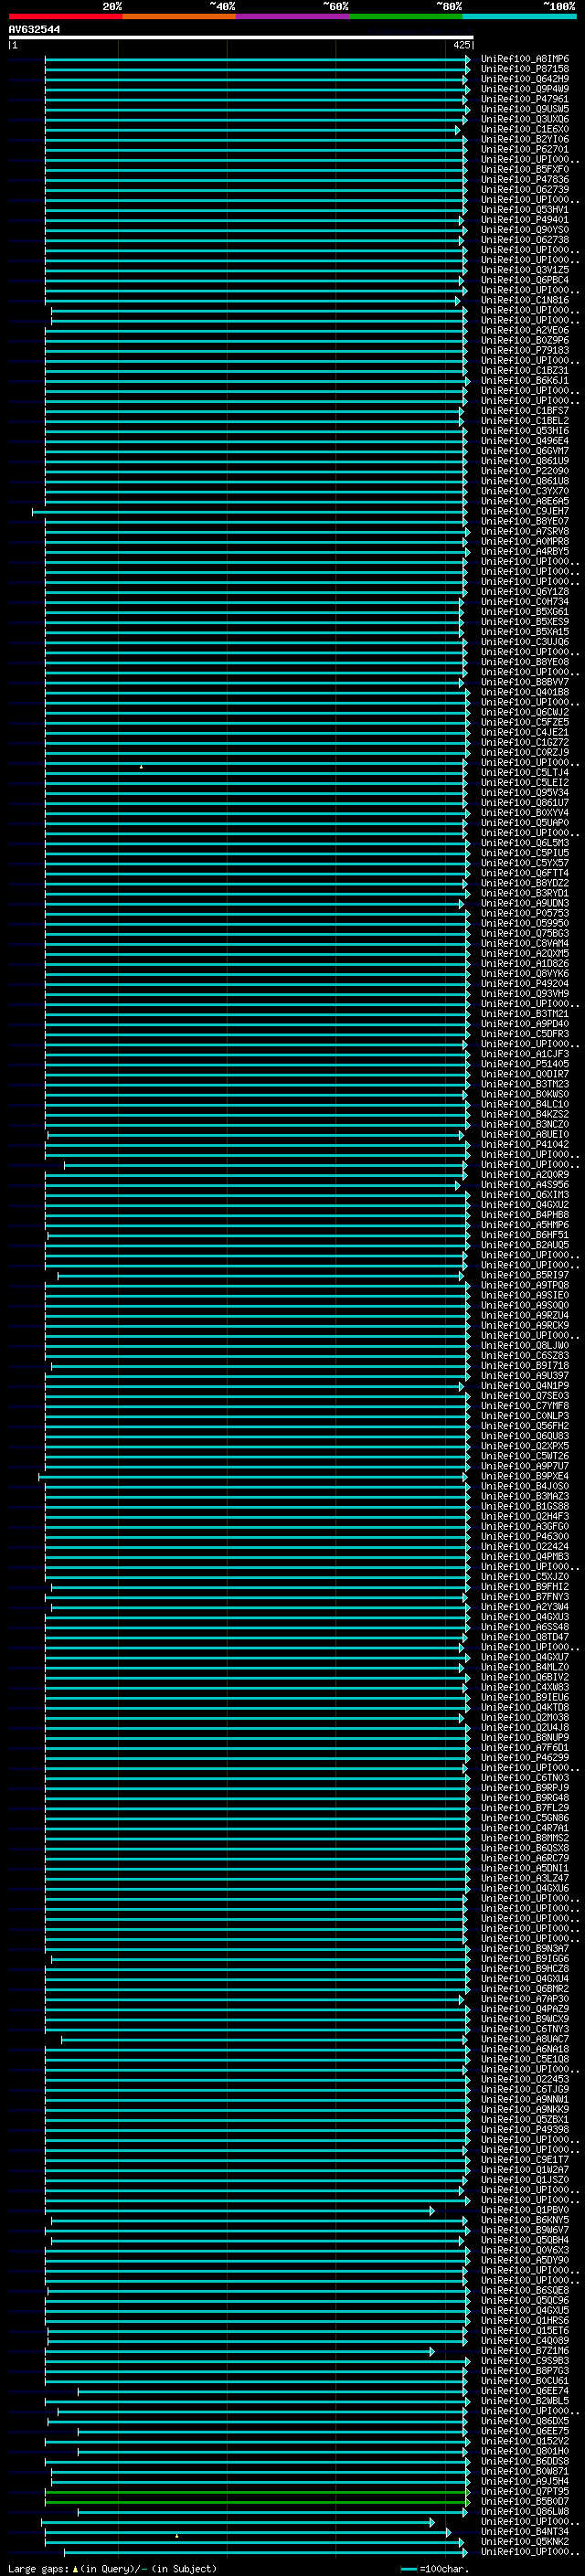Image resolution: width=585 pixels, height=2576 pixels.
Task: Select the UniRef100_B5FXF0 row label
Action: 524,170
